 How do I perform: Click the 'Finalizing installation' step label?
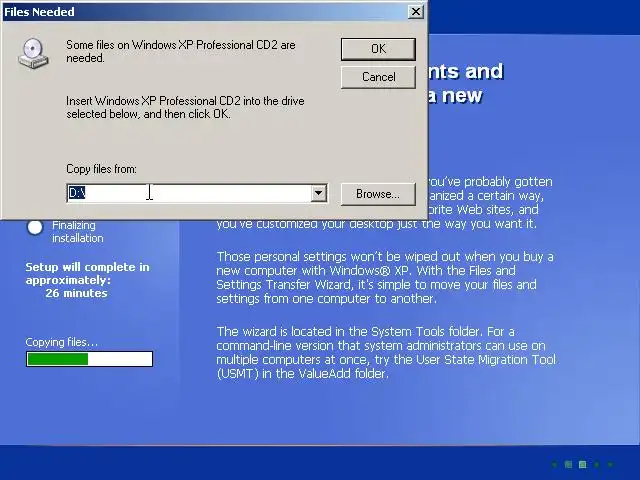pos(78,231)
